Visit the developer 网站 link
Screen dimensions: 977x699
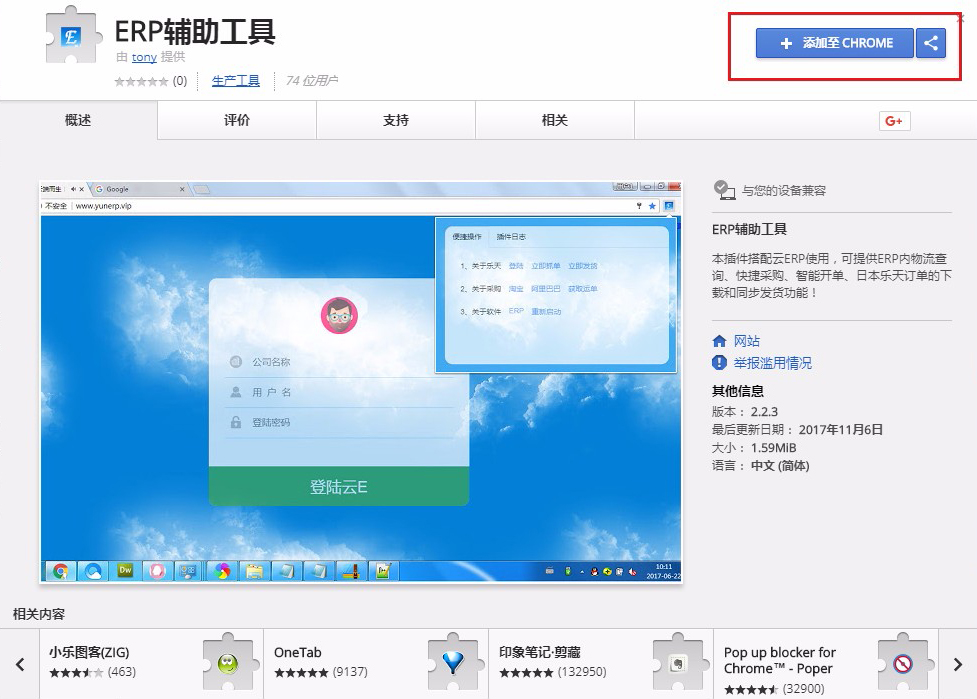tap(746, 341)
